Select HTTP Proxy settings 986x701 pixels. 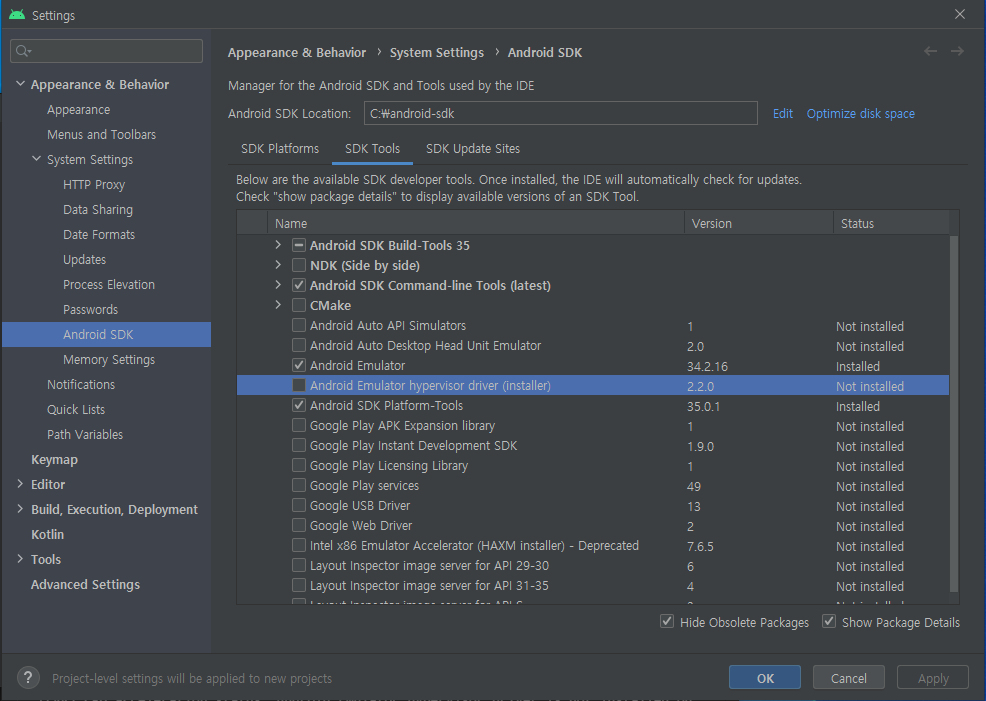(94, 185)
